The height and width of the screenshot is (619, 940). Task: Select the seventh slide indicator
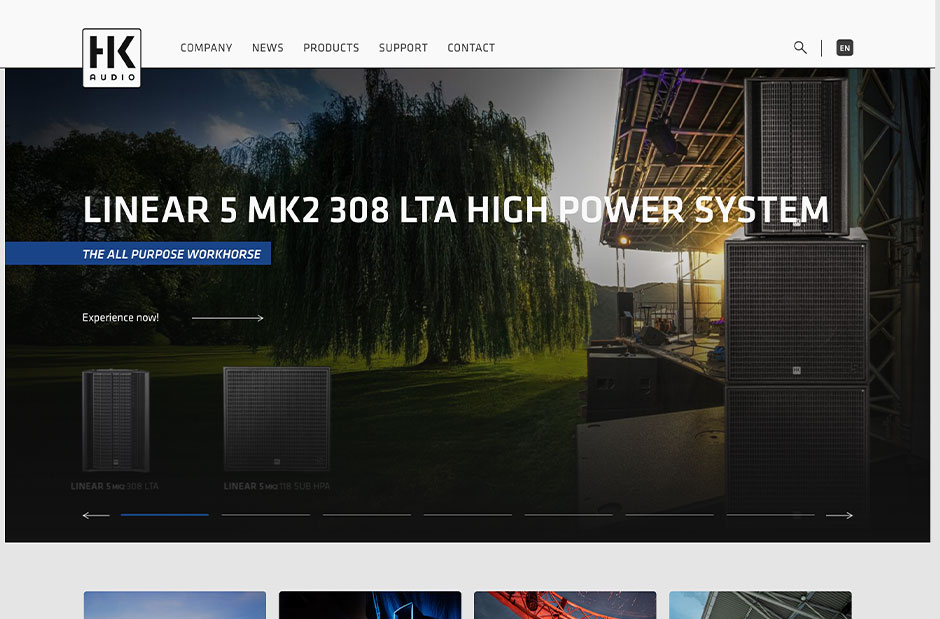[771, 515]
